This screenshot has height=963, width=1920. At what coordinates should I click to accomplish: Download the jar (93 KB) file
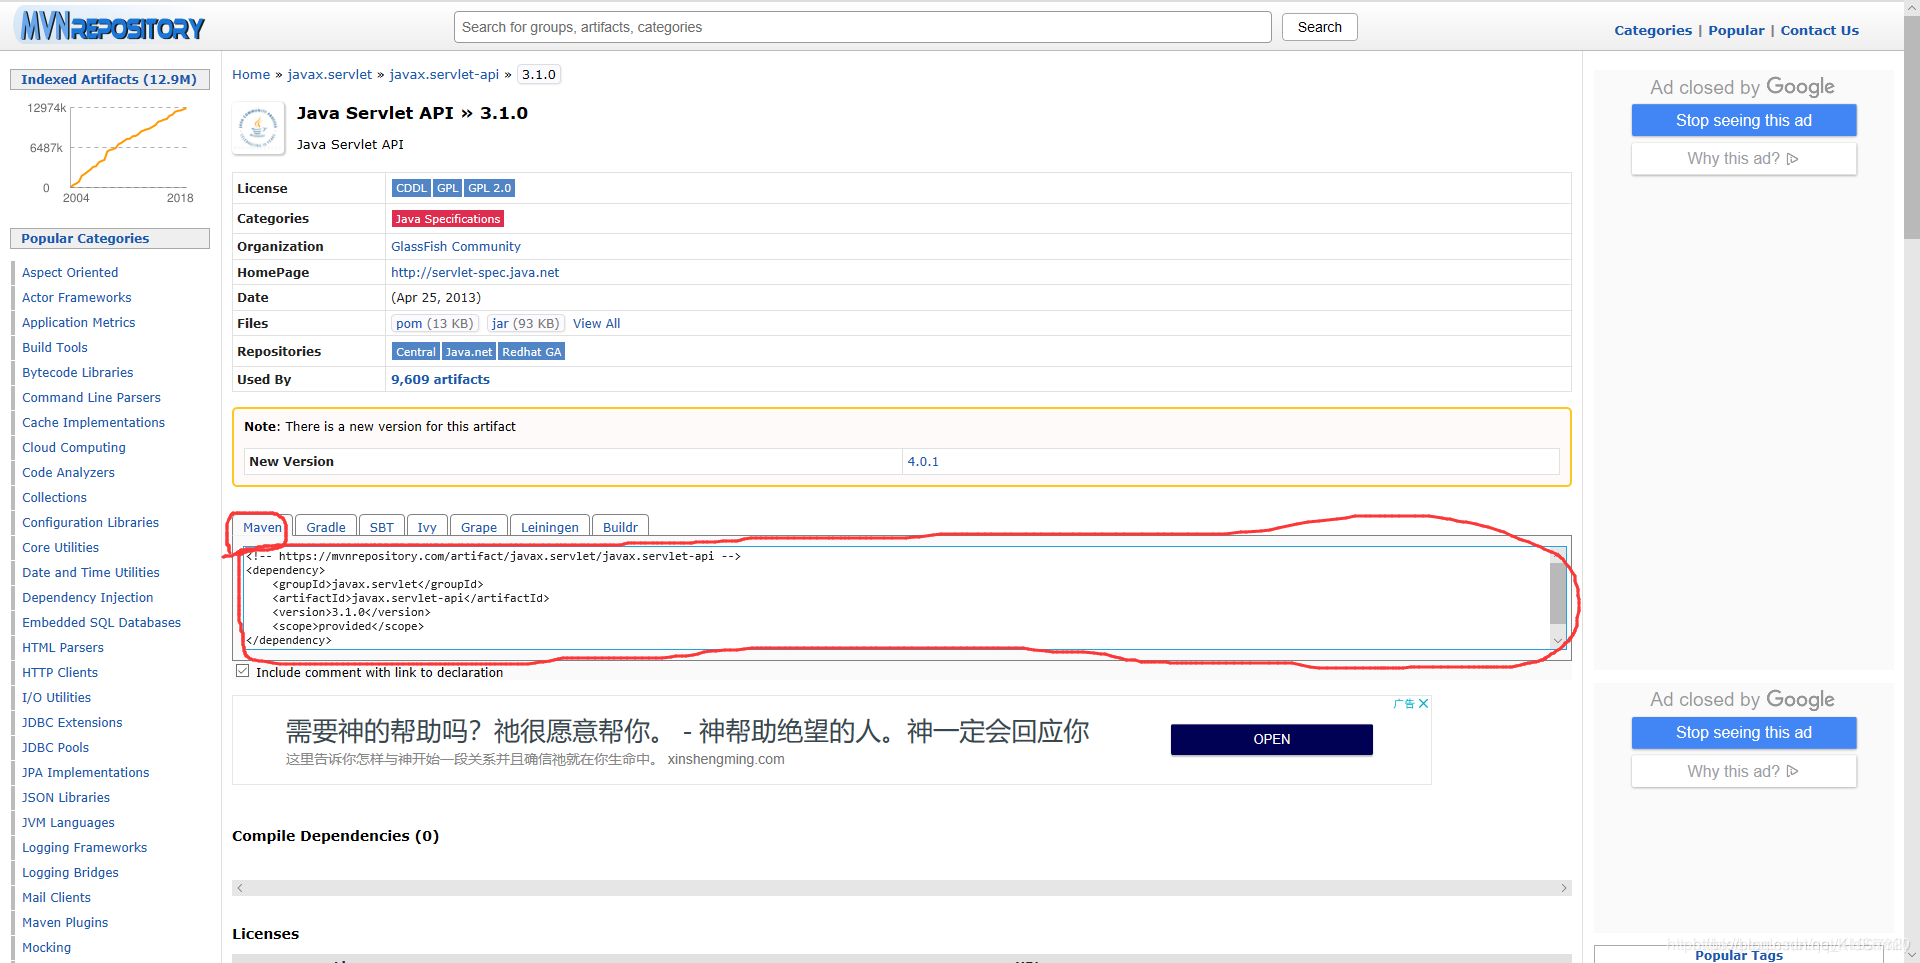pos(526,323)
